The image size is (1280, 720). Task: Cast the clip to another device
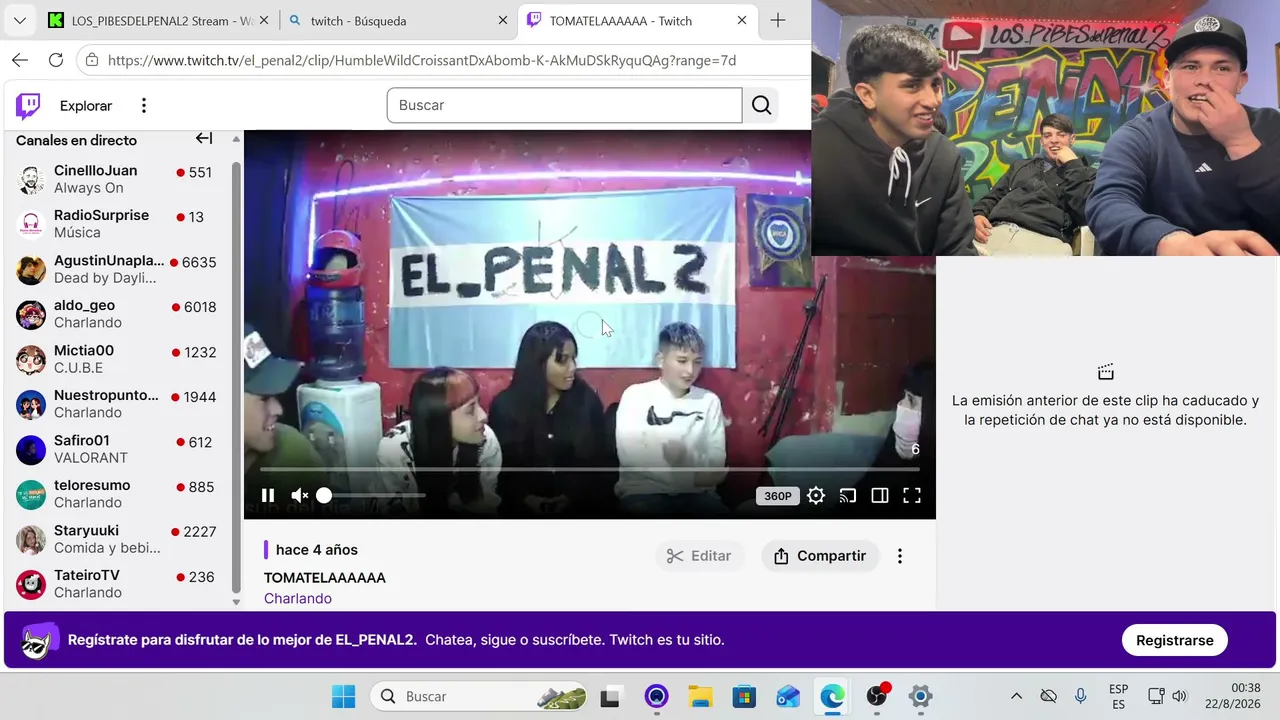pyautogui.click(x=848, y=495)
